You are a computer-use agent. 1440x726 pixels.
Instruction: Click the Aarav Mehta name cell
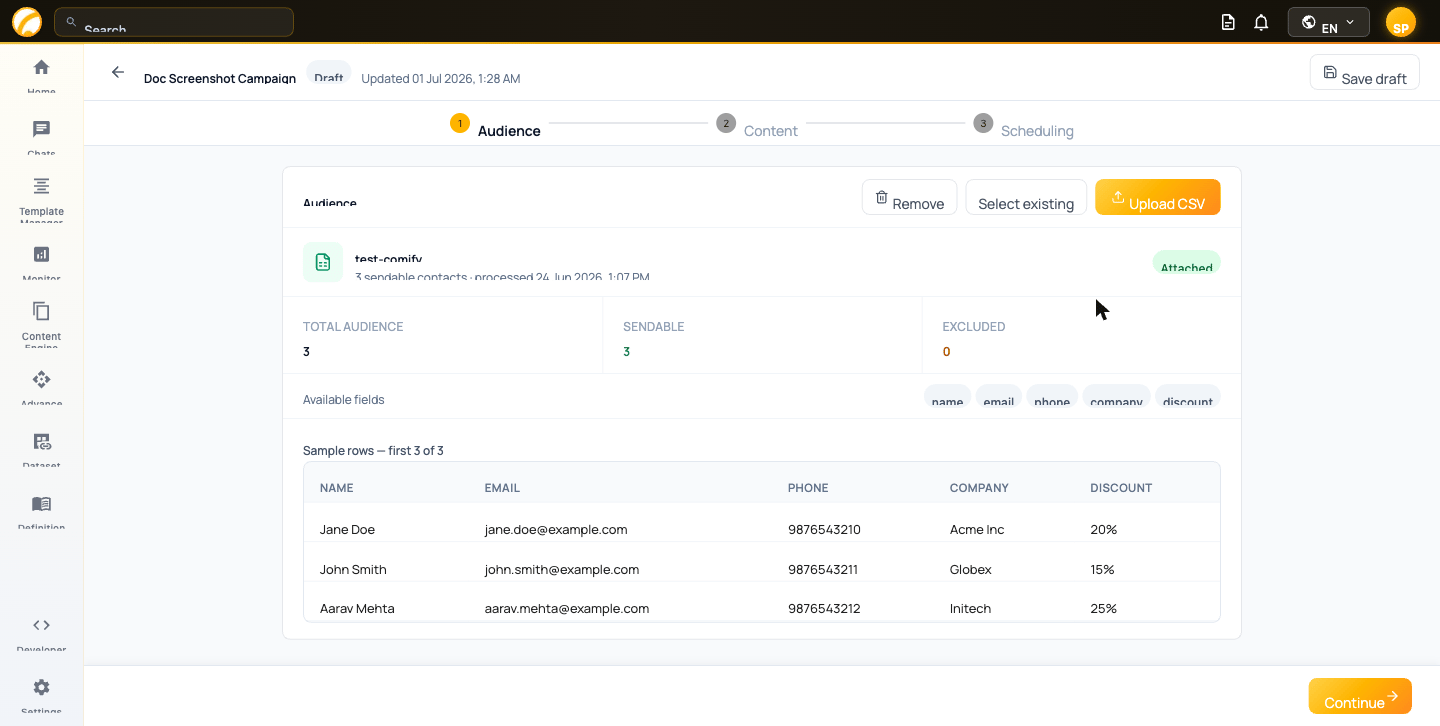357,608
